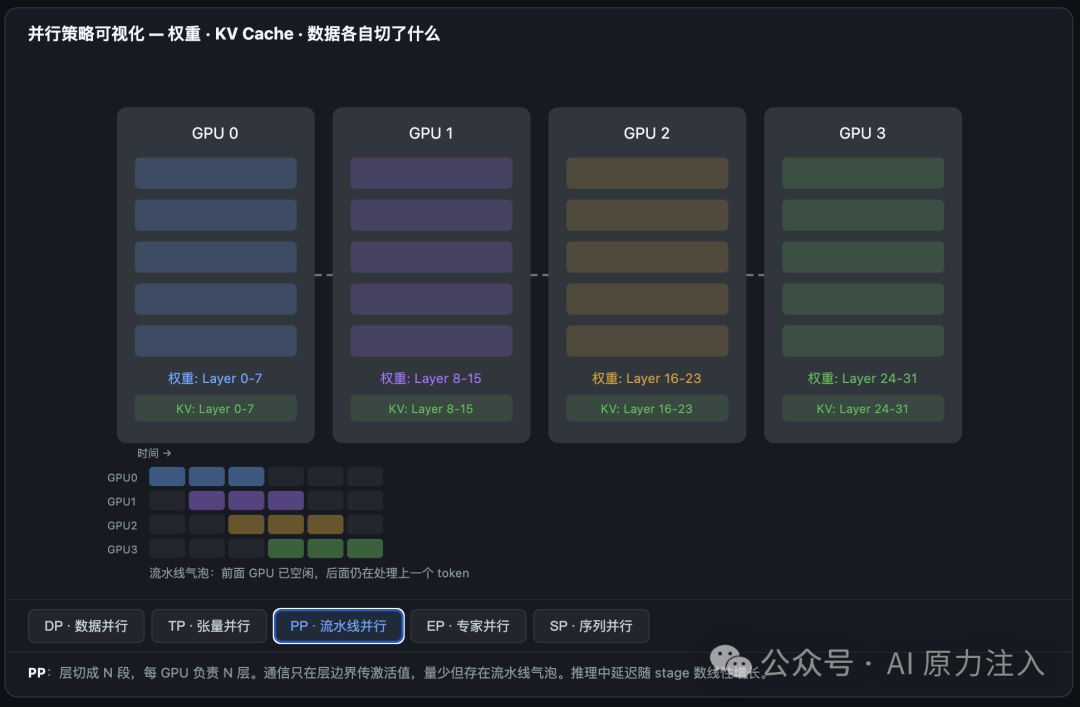The width and height of the screenshot is (1080, 707).
Task: Switch to TP · 张量并行 strategy
Action: tap(209, 626)
